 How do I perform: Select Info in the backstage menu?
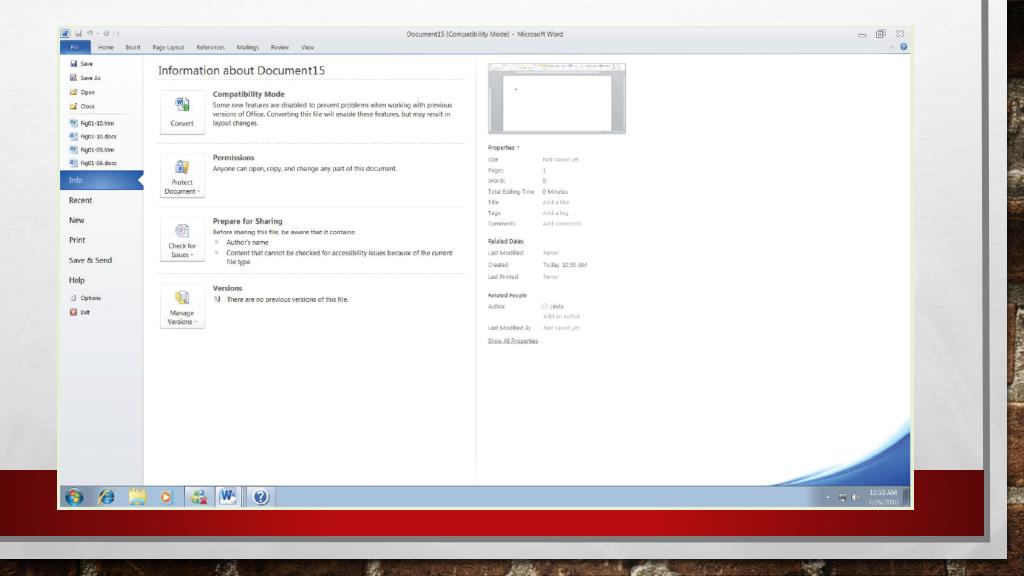(101, 180)
